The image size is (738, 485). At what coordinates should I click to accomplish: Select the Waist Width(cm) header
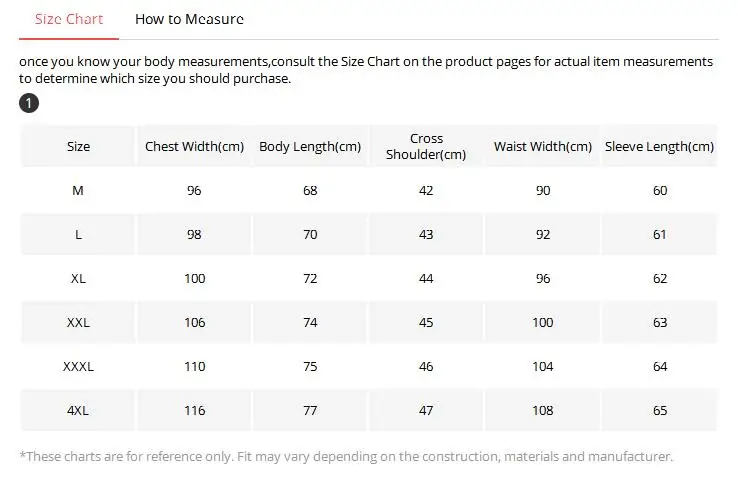click(543, 146)
